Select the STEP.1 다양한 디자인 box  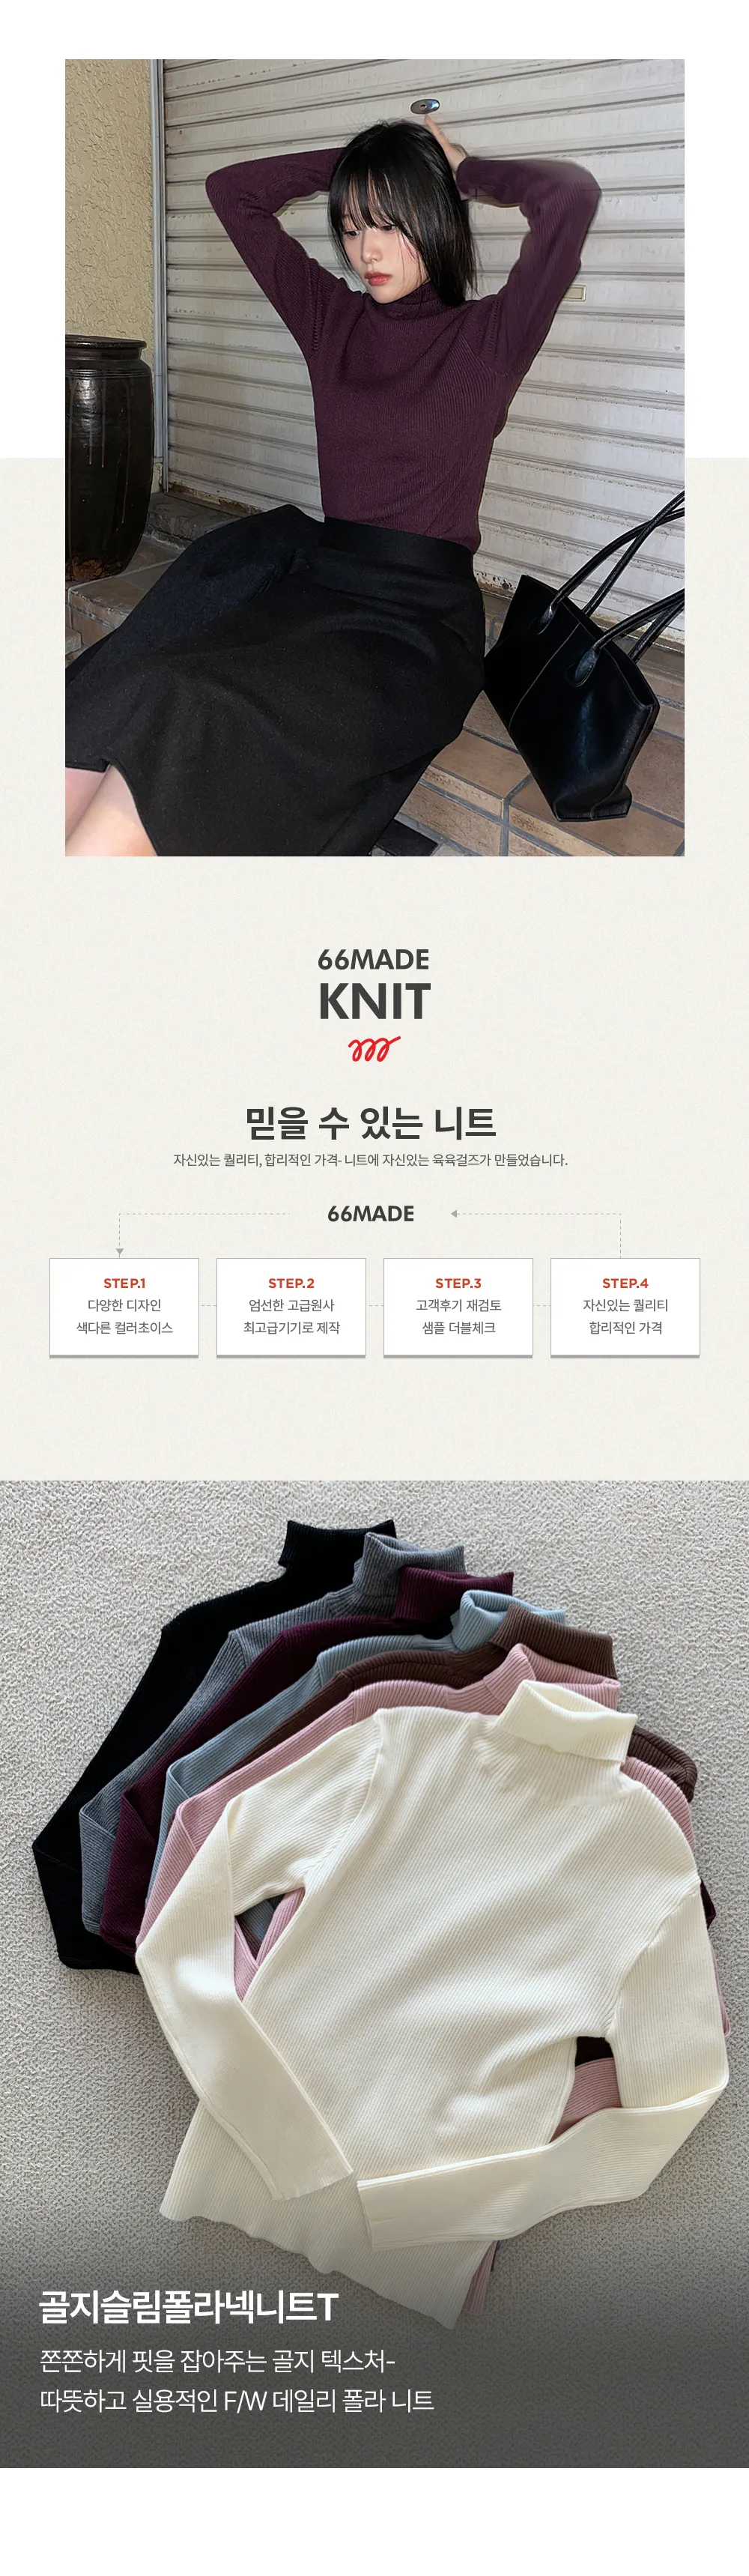124,1307
